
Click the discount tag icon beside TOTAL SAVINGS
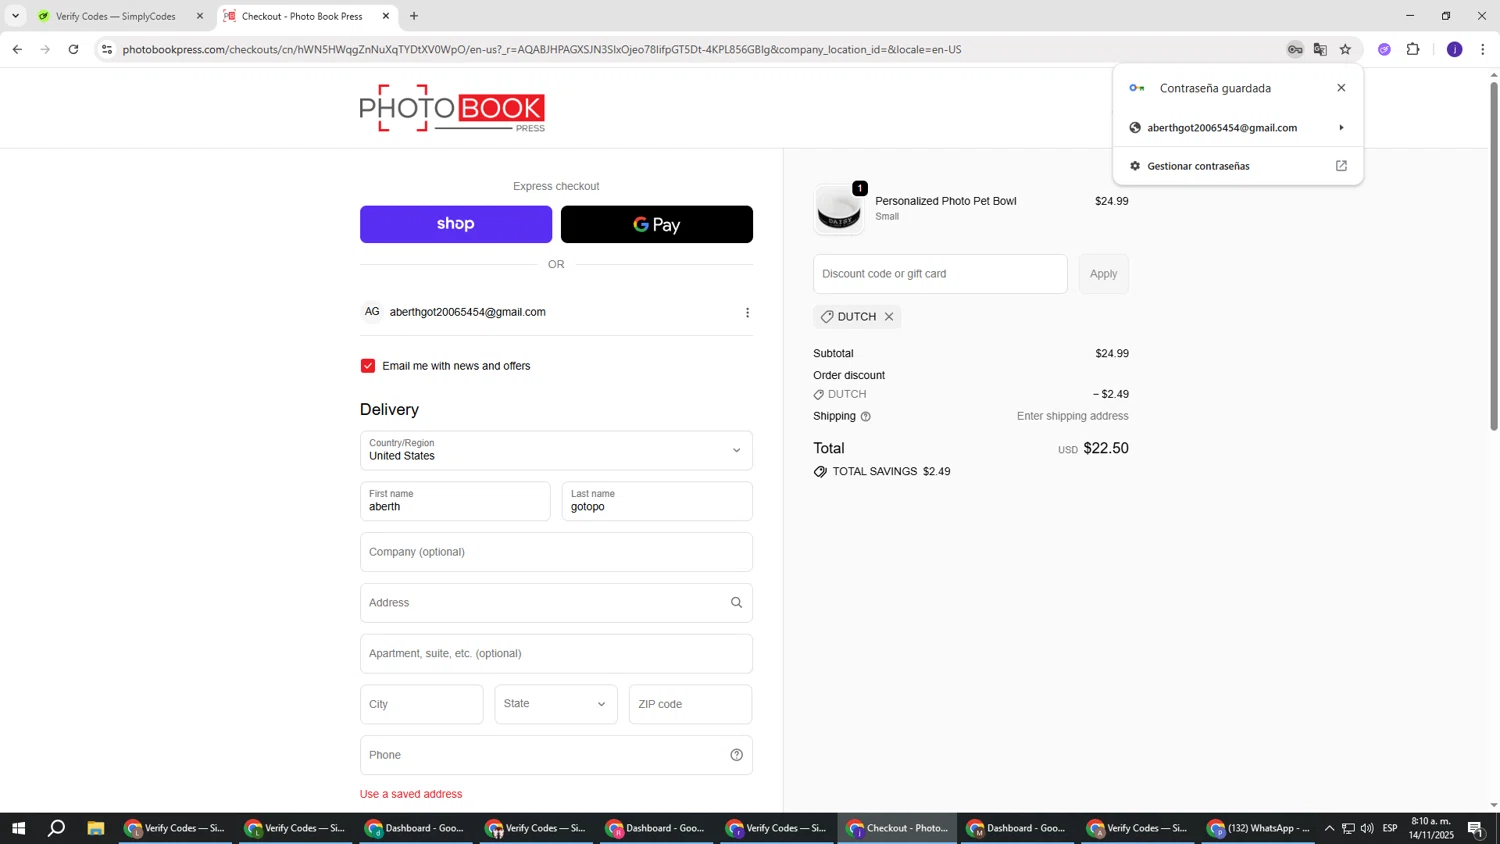820,472
